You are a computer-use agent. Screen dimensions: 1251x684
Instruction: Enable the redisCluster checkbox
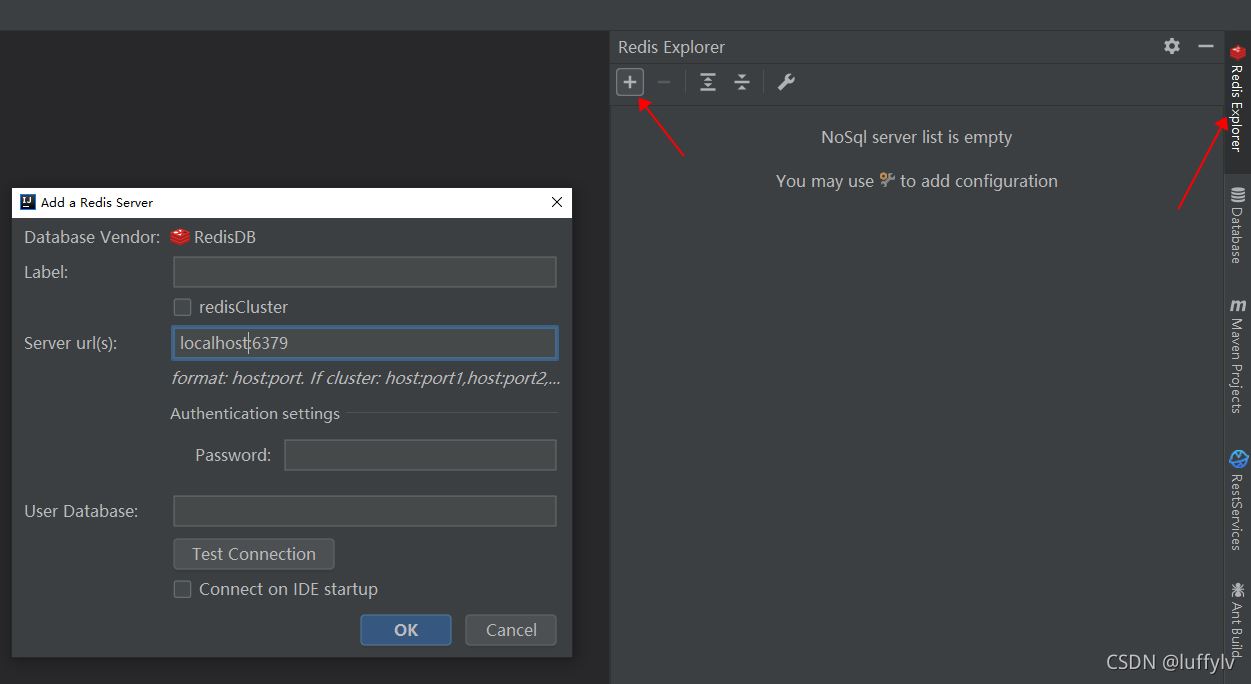click(x=183, y=307)
